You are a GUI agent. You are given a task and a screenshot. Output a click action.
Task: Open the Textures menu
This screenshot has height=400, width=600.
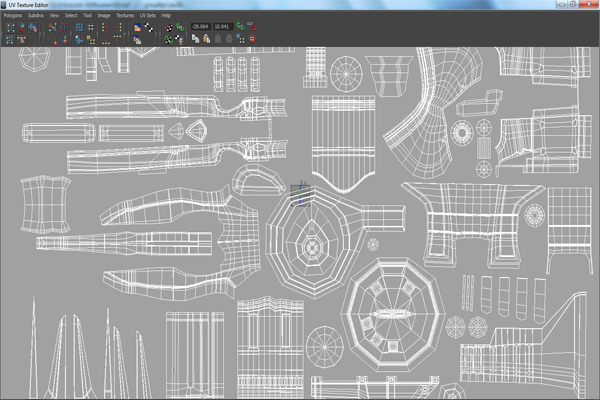click(x=125, y=15)
